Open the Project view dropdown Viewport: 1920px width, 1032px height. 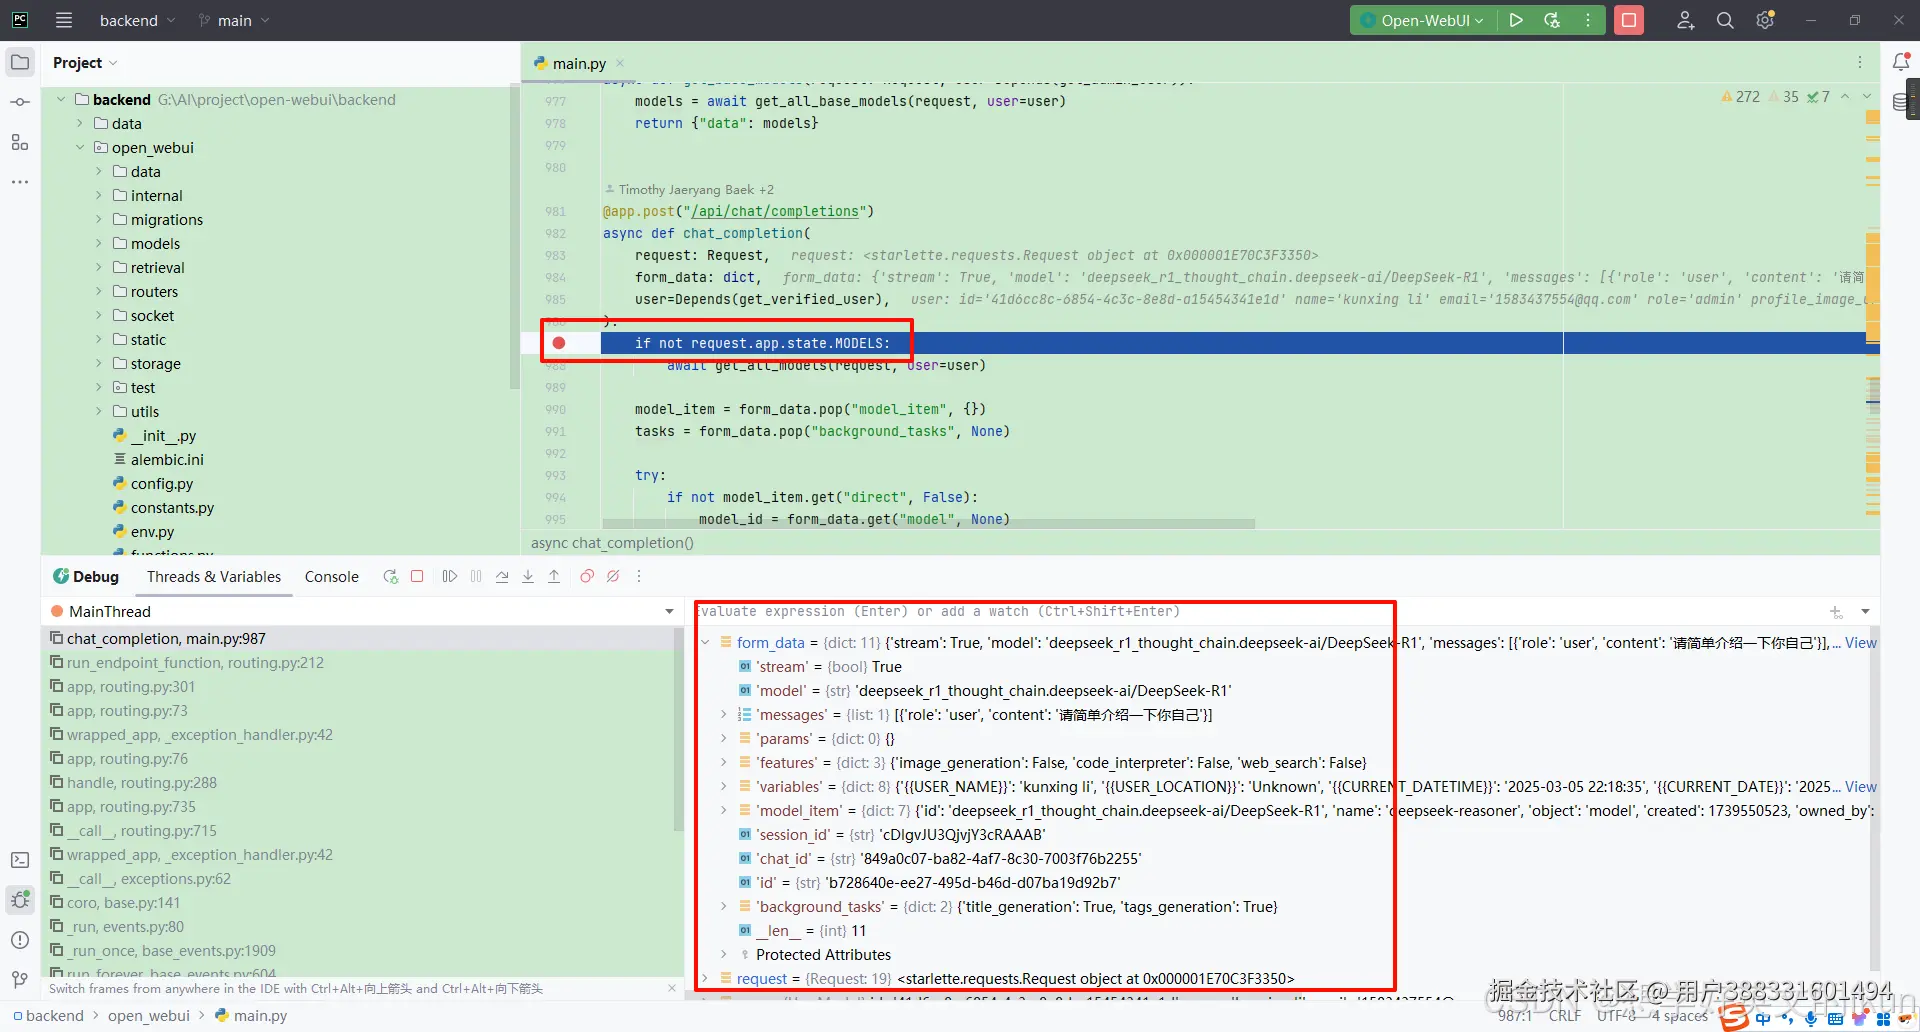85,63
